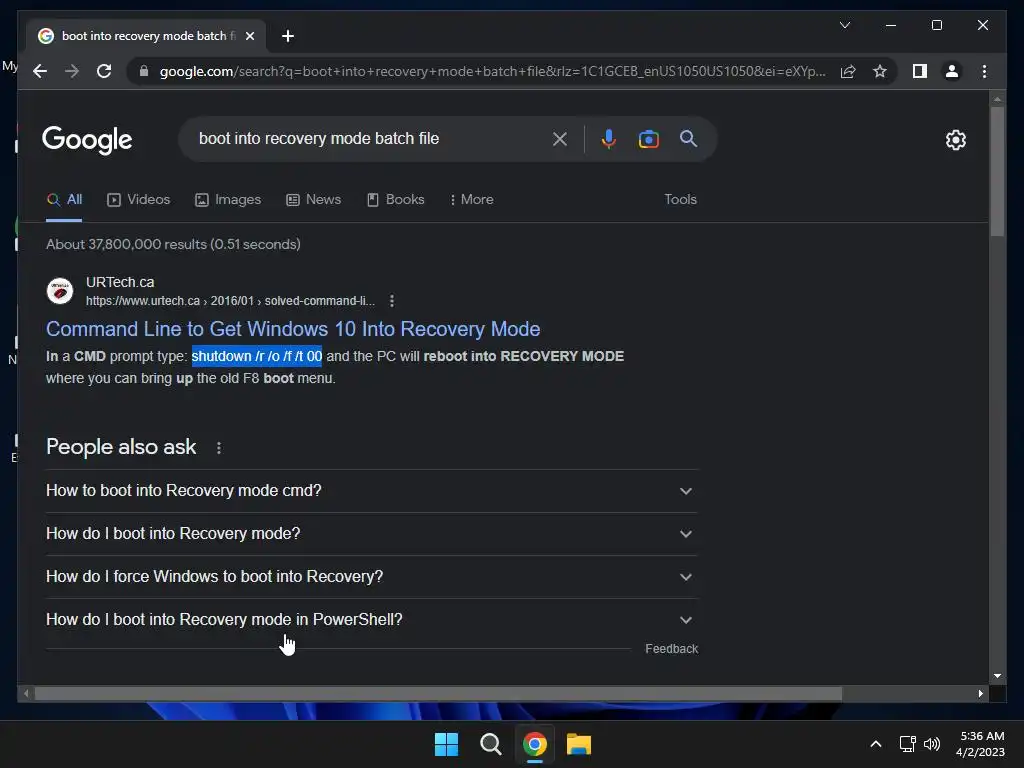The height and width of the screenshot is (768, 1024).
Task: Open a new tab with the plus button
Action: point(287,36)
